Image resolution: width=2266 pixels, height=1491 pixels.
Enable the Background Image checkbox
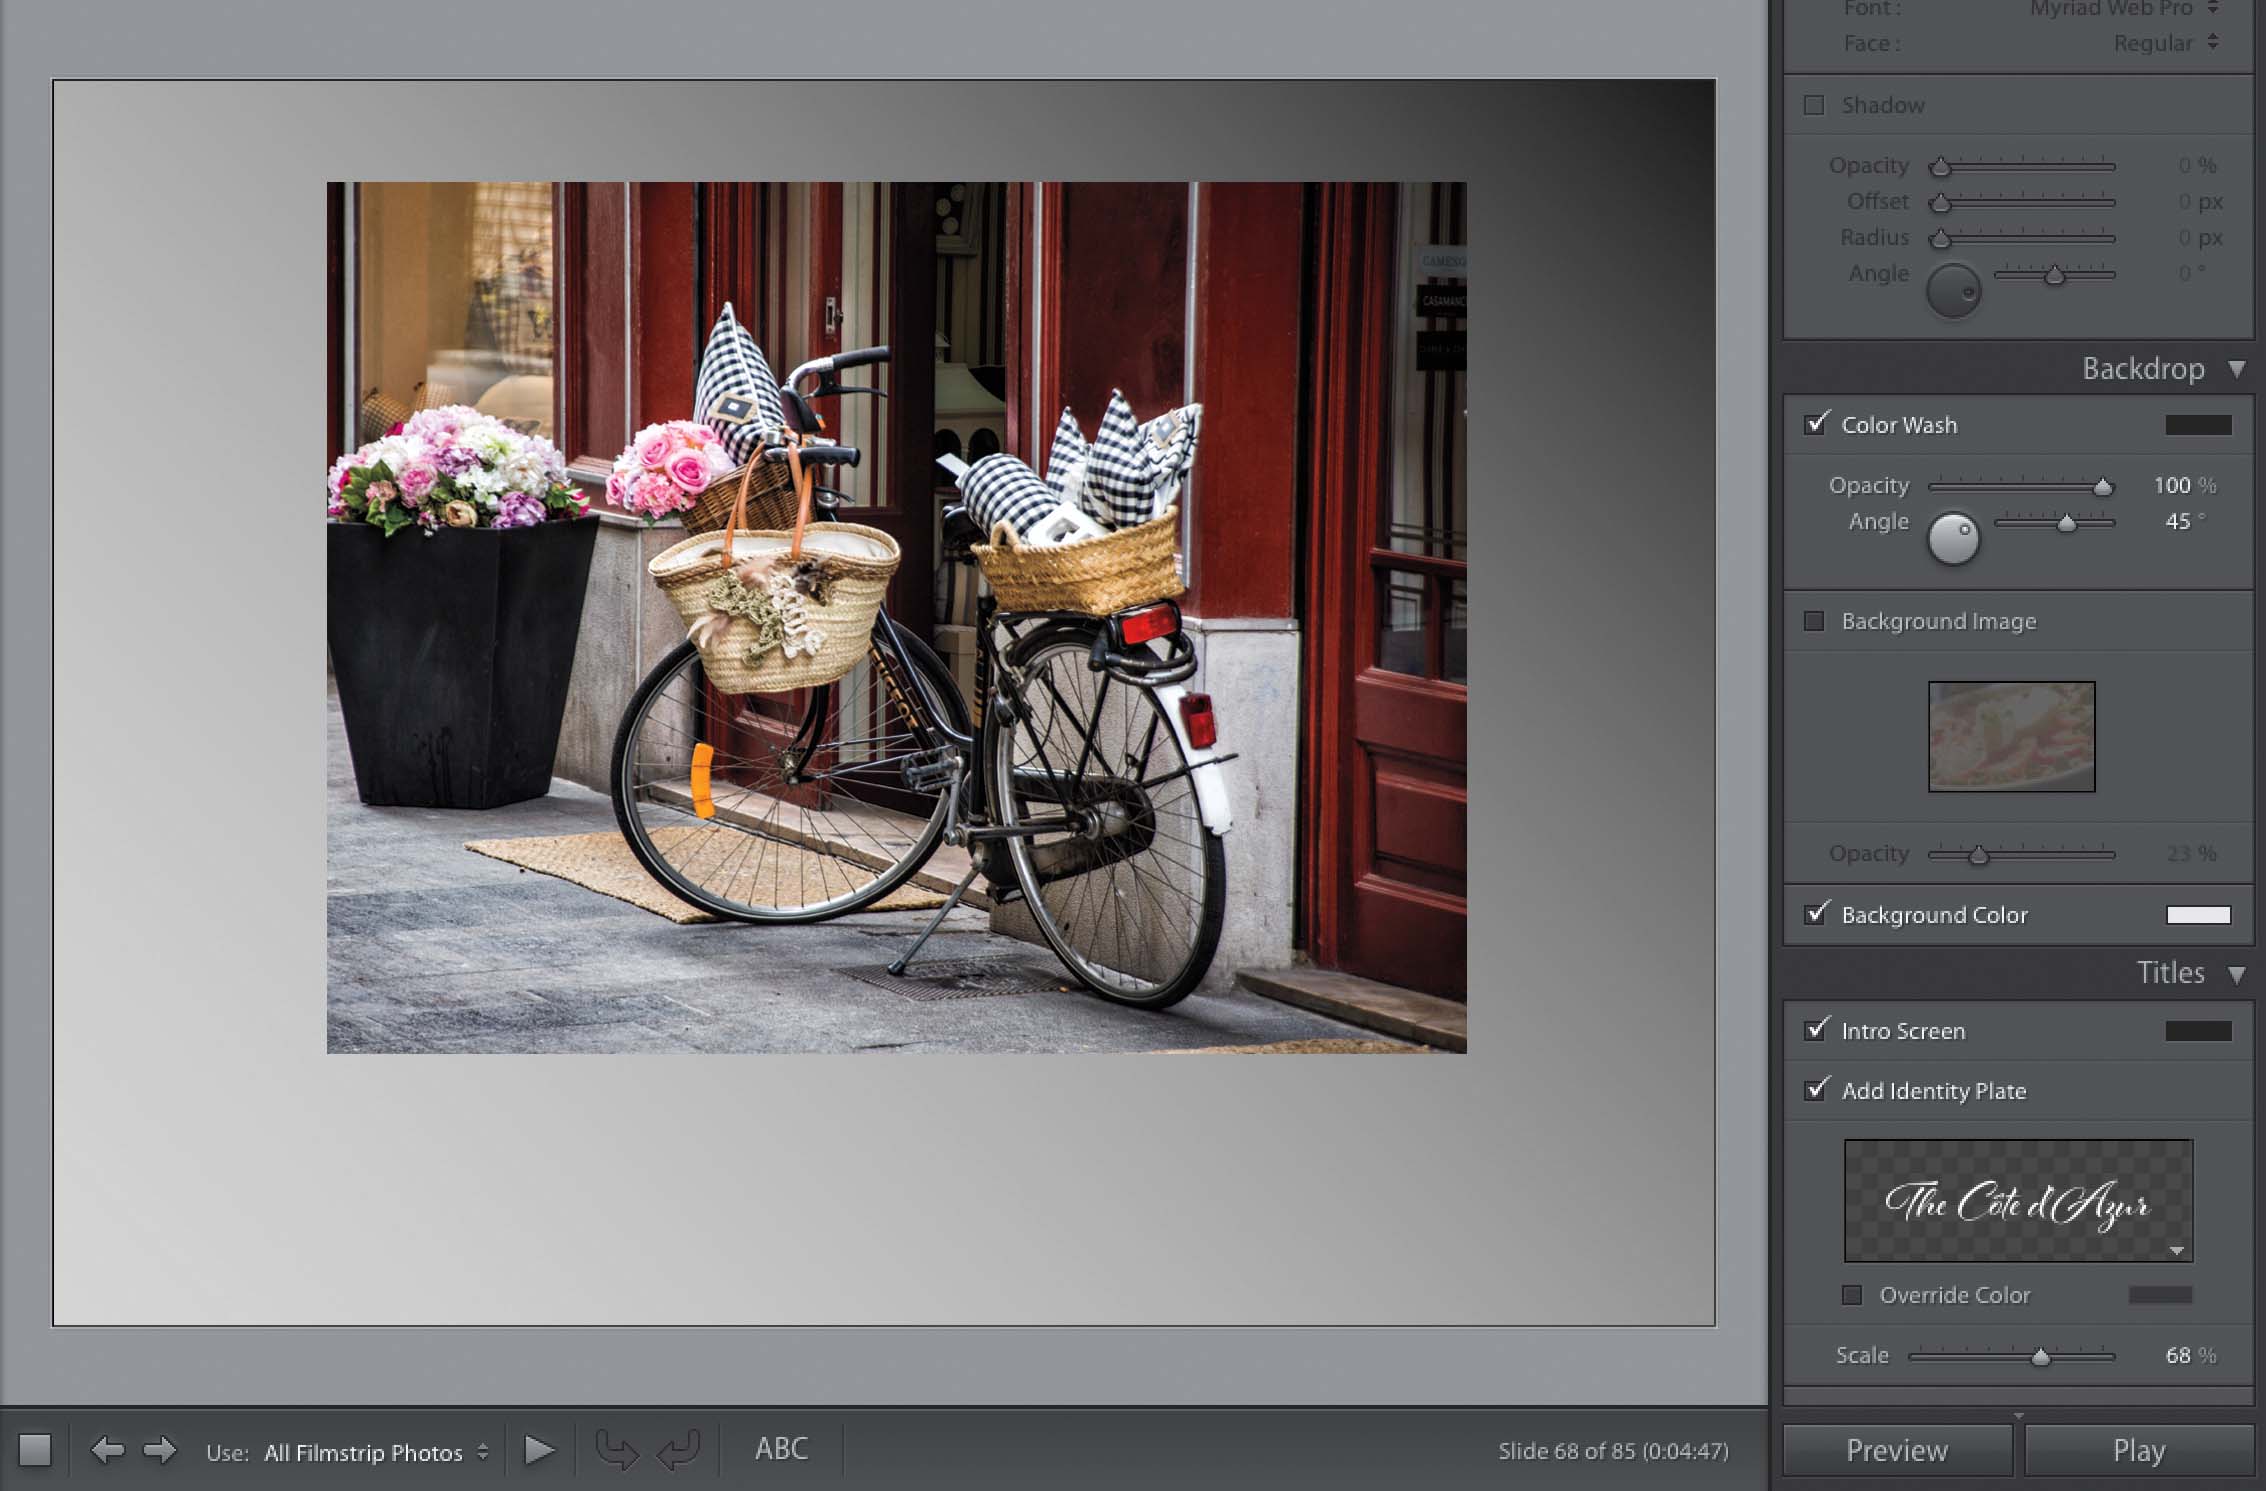pyautogui.click(x=1814, y=621)
